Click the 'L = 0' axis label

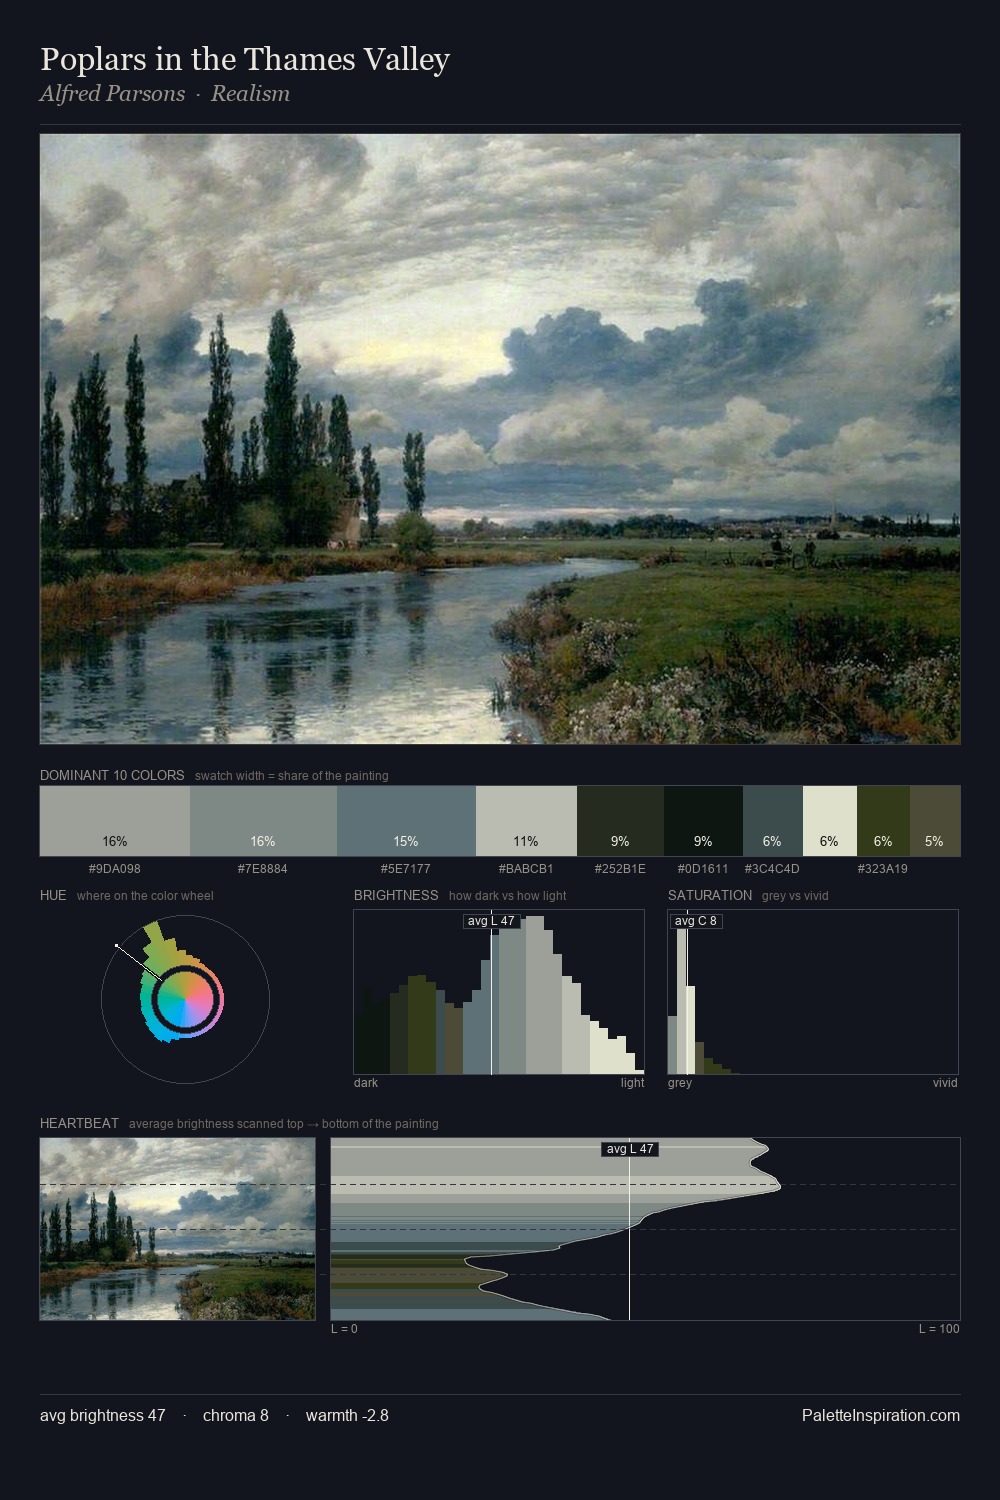tap(344, 1329)
